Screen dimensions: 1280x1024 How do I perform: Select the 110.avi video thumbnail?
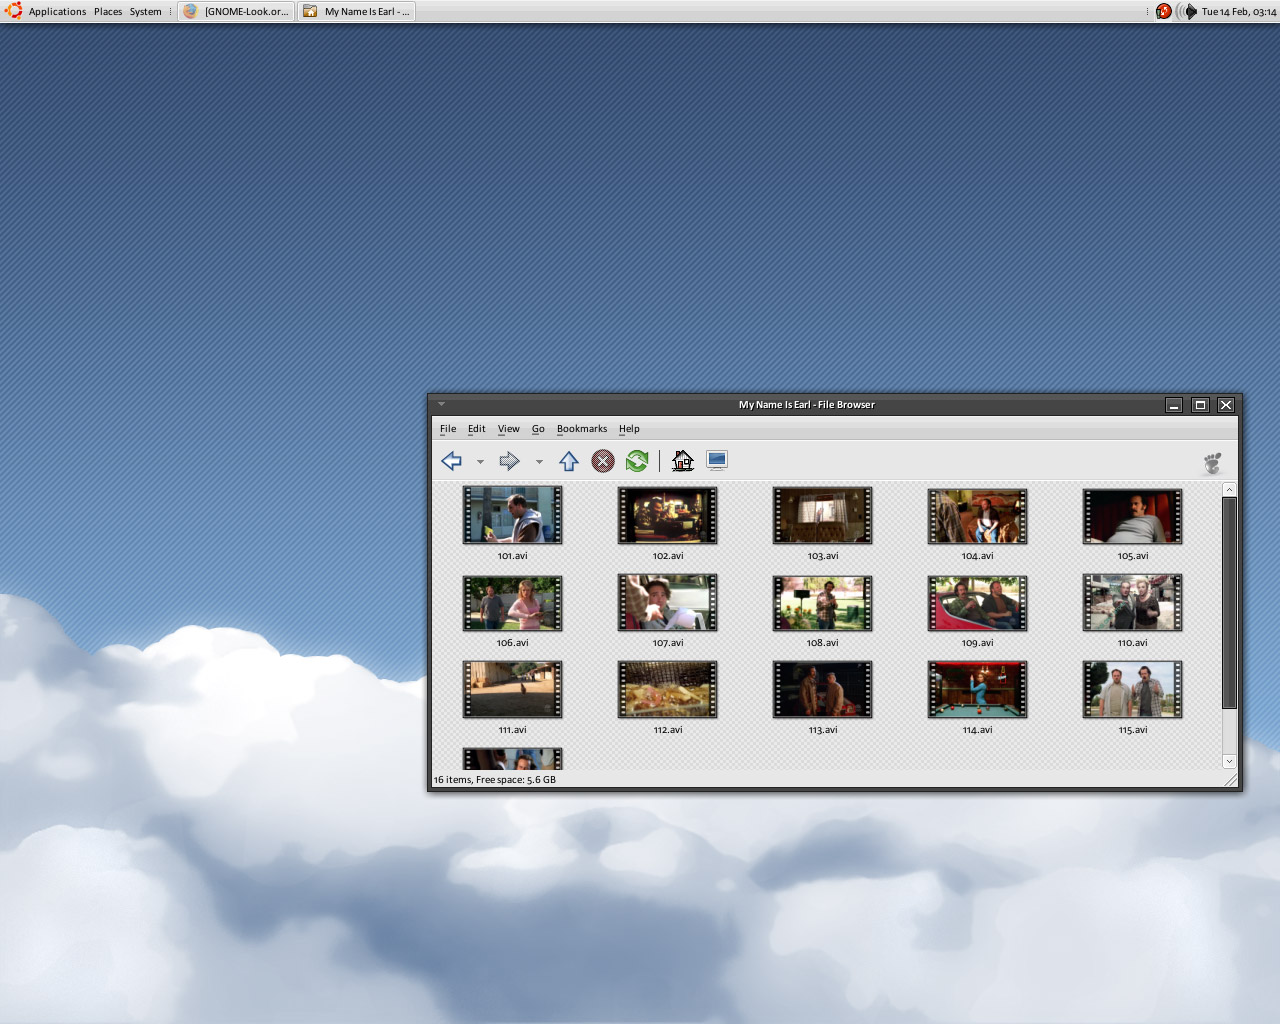[1133, 602]
